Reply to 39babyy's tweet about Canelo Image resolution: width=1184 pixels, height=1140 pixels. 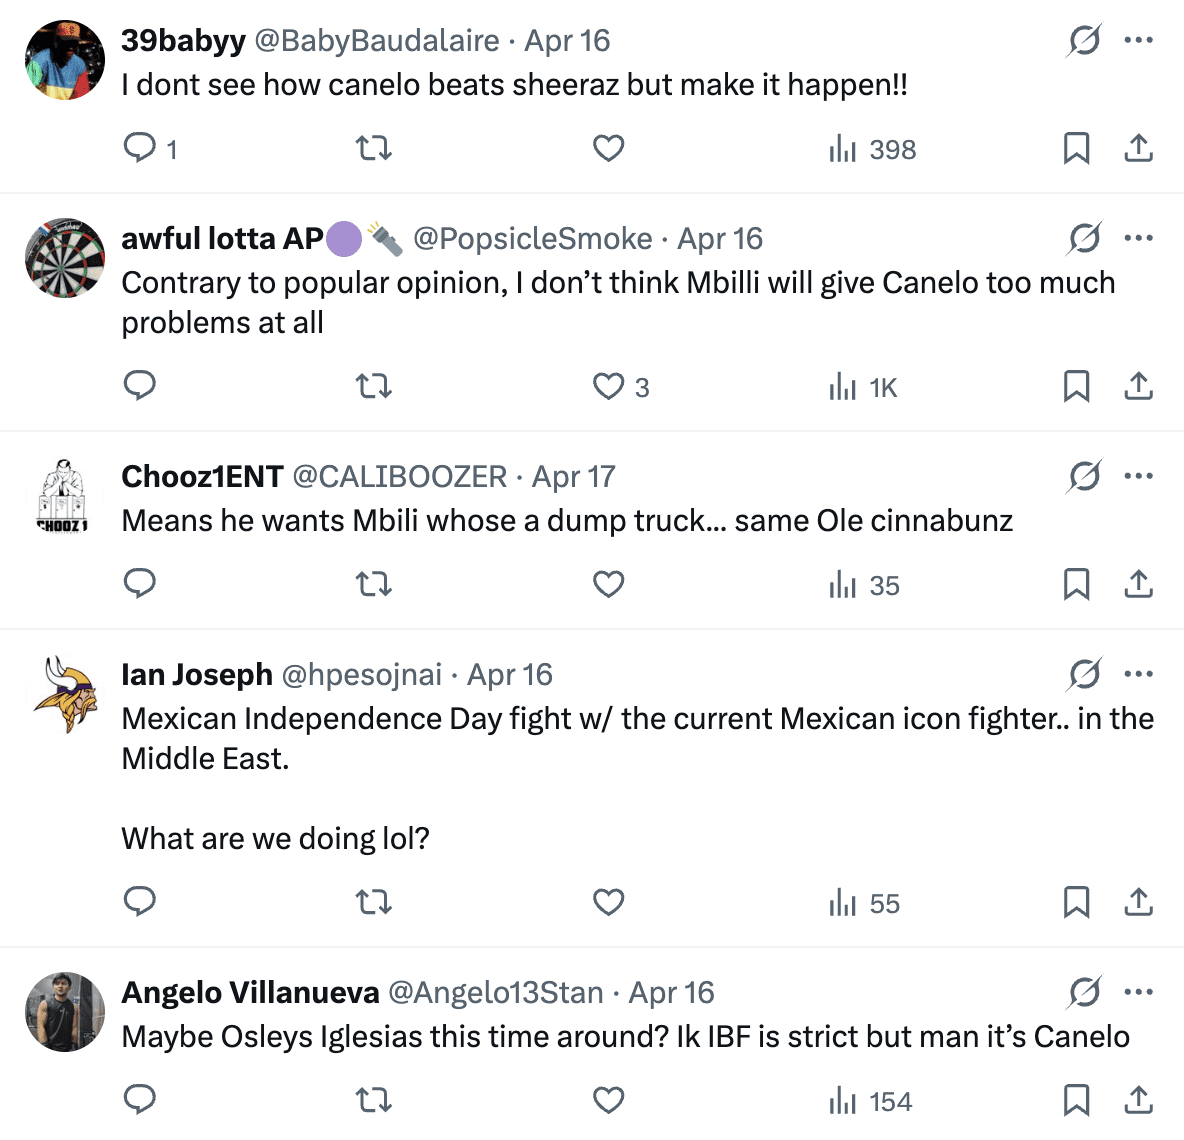point(140,149)
